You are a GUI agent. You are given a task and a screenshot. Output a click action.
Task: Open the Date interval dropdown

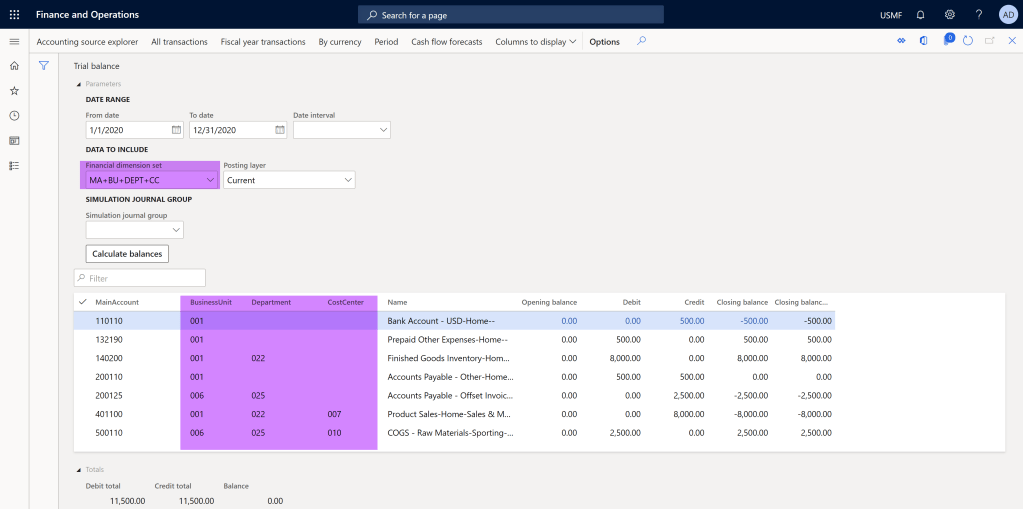(x=383, y=130)
